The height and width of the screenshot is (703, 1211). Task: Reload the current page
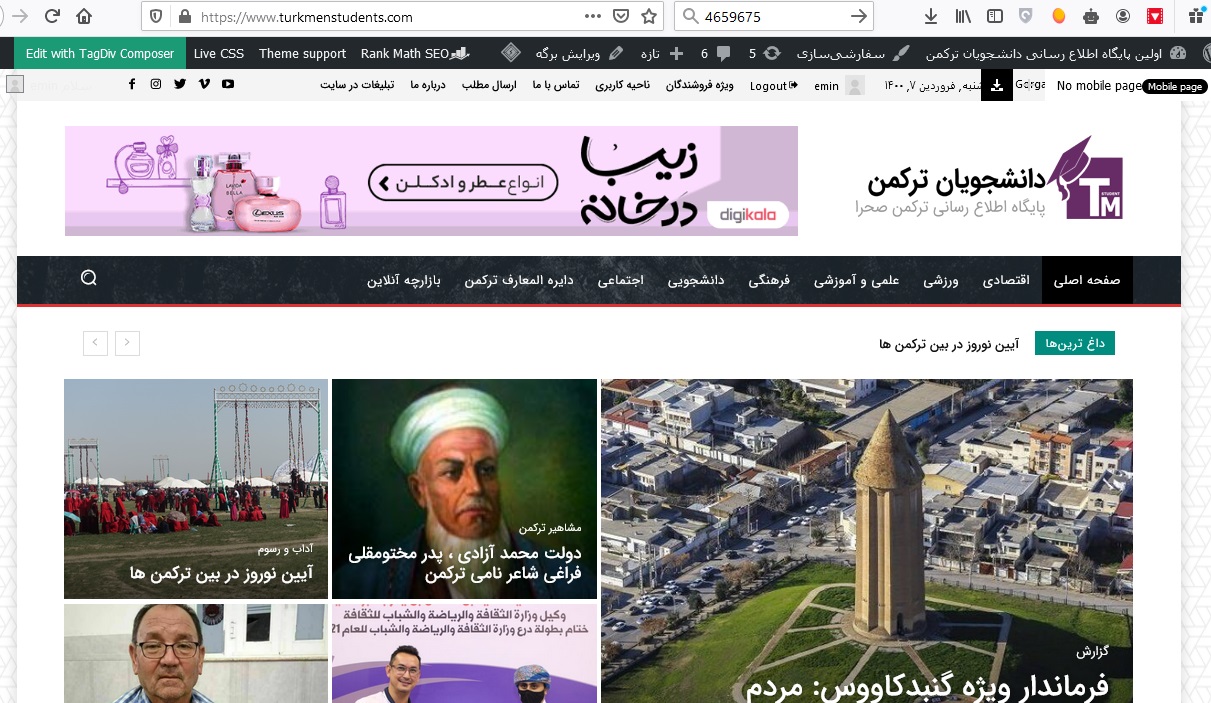(52, 17)
